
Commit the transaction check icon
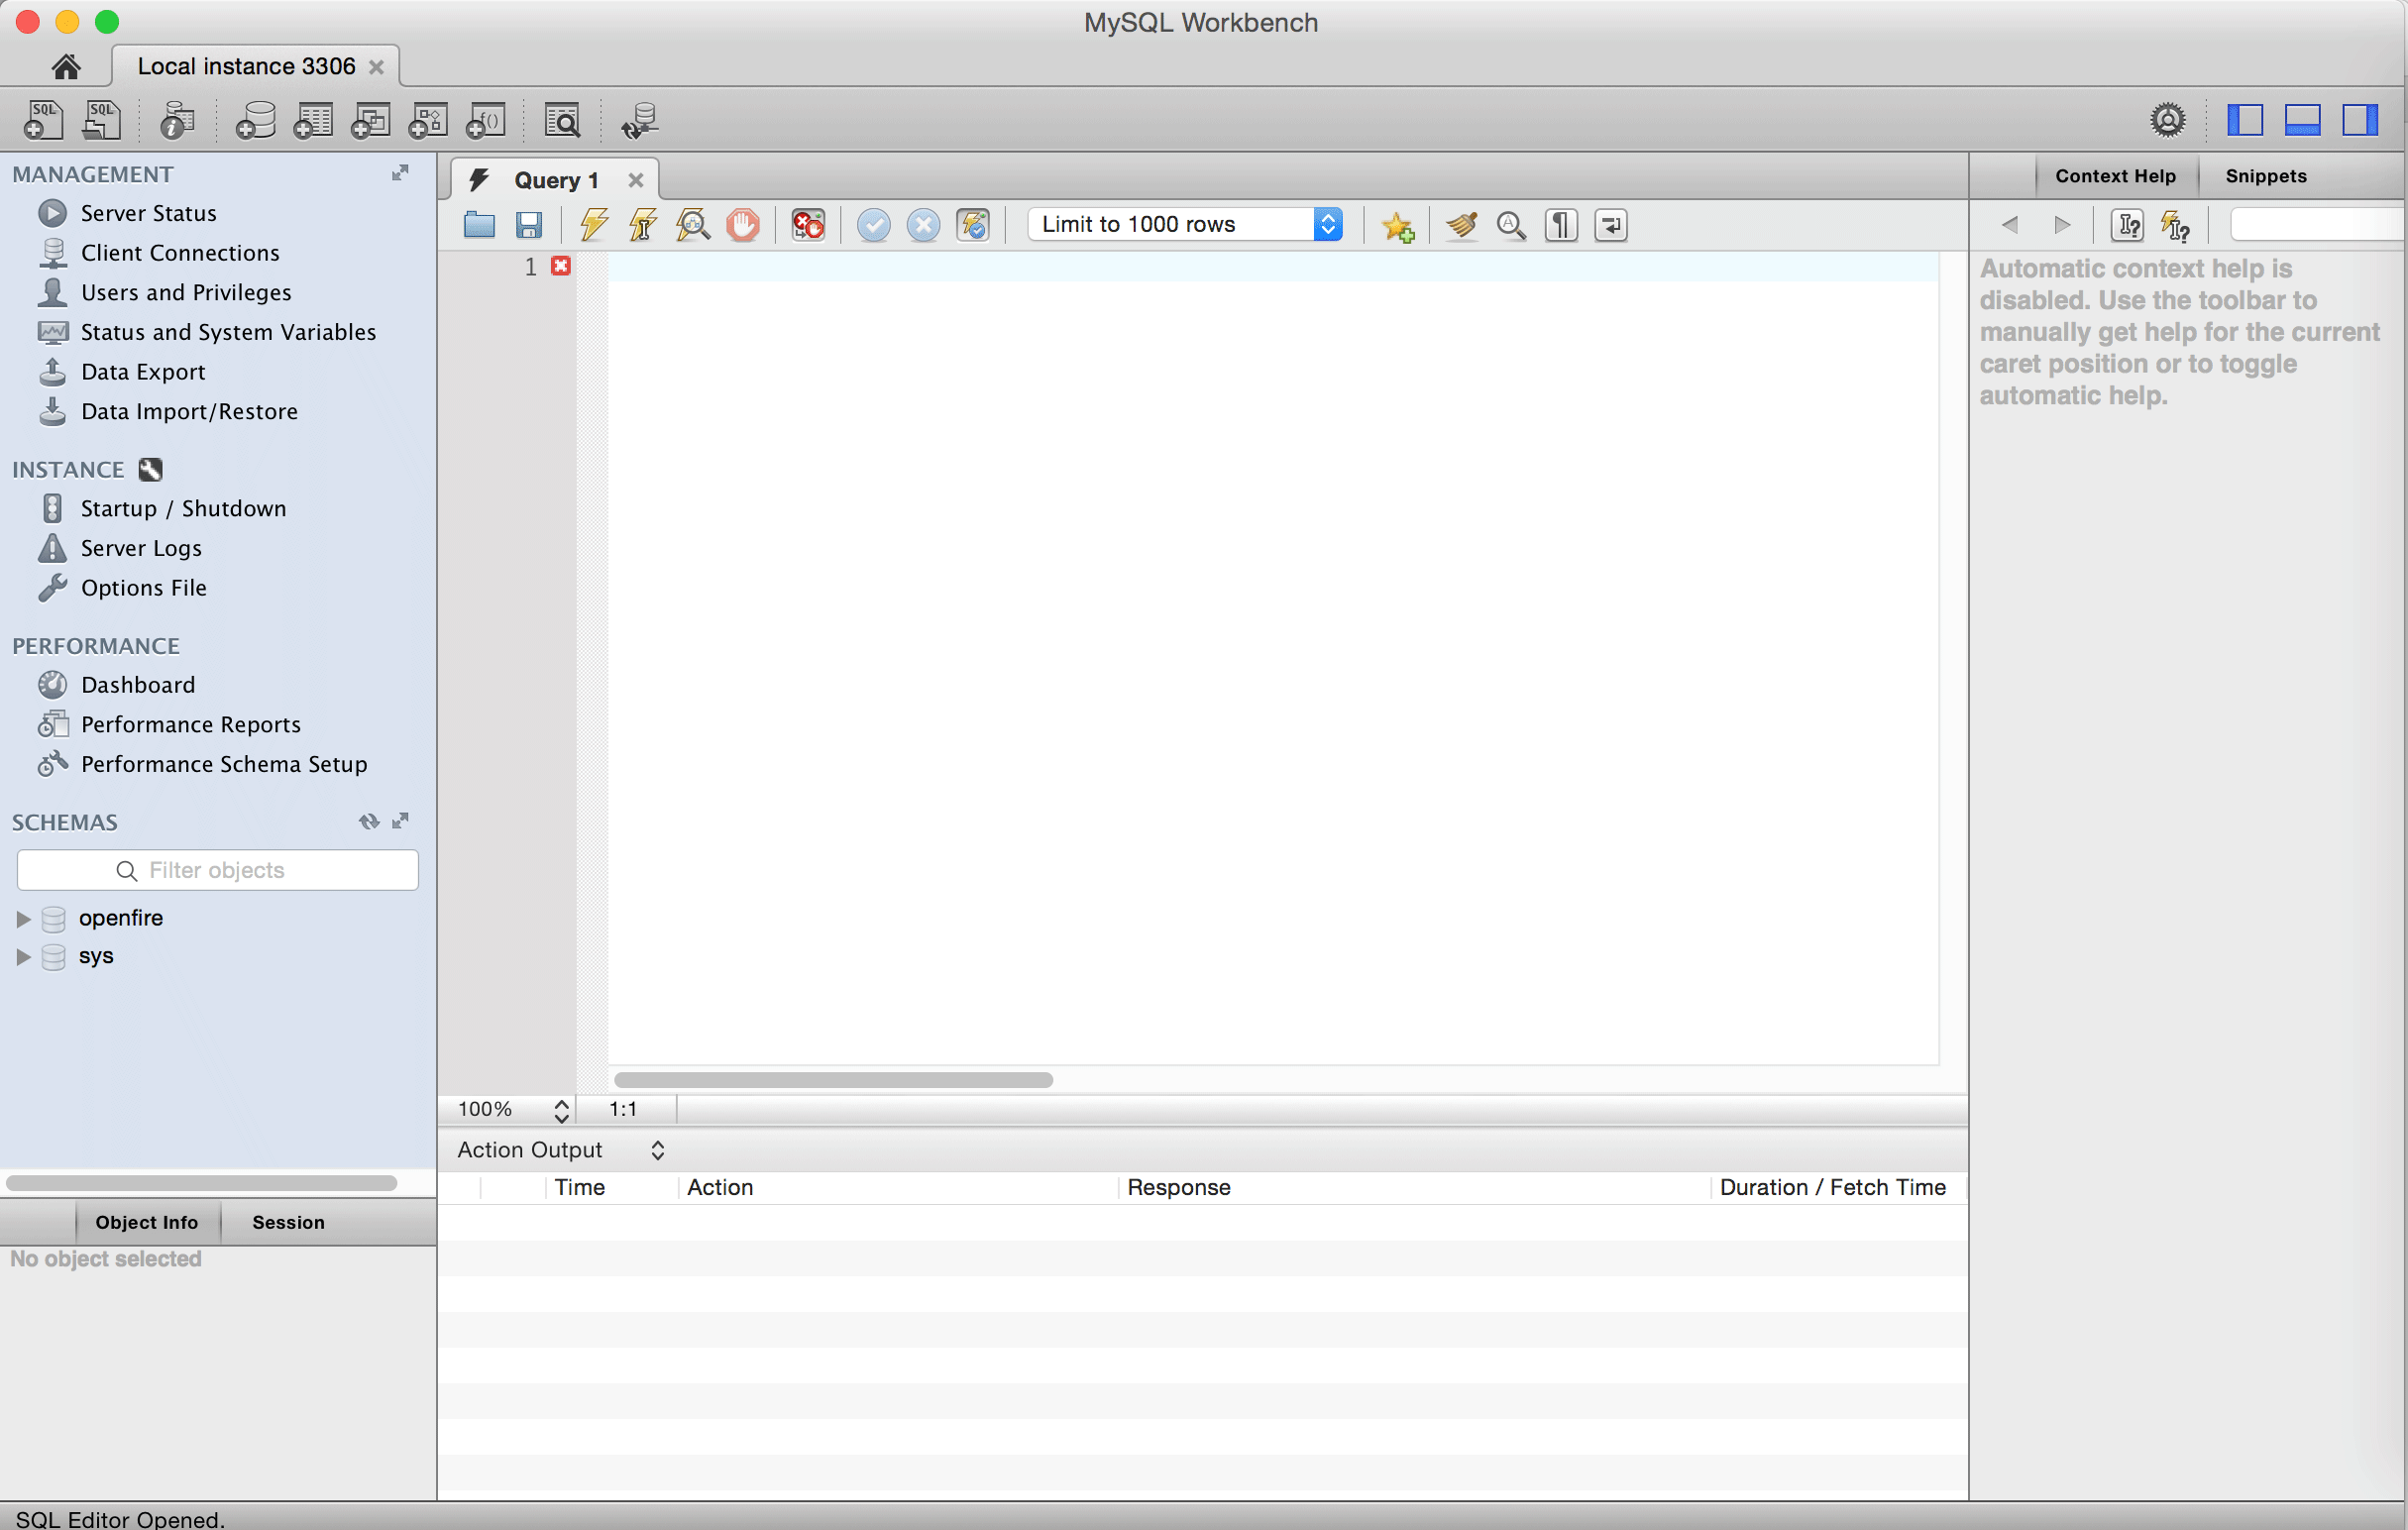(x=874, y=225)
